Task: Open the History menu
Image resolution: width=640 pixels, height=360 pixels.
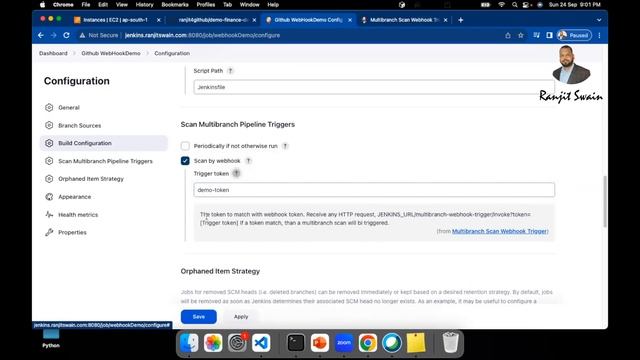Action: pyautogui.click(x=144, y=4)
